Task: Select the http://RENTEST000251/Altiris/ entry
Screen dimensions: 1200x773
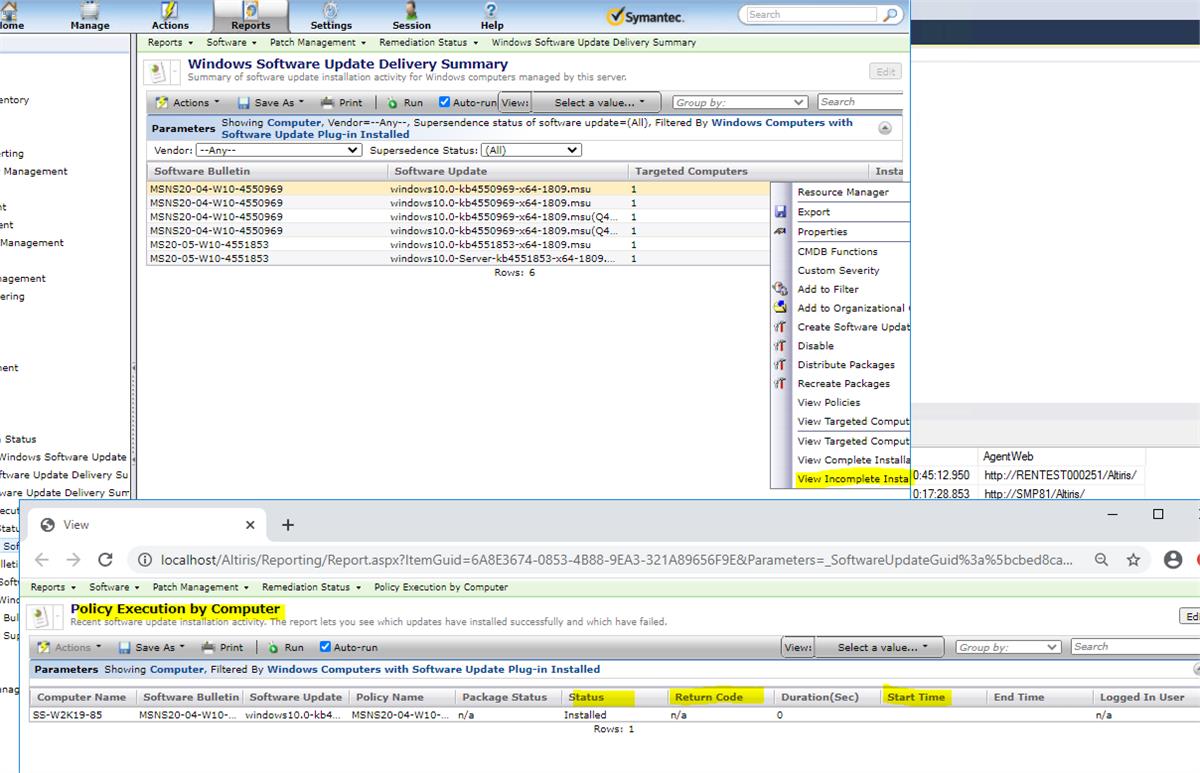Action: tap(1059, 475)
